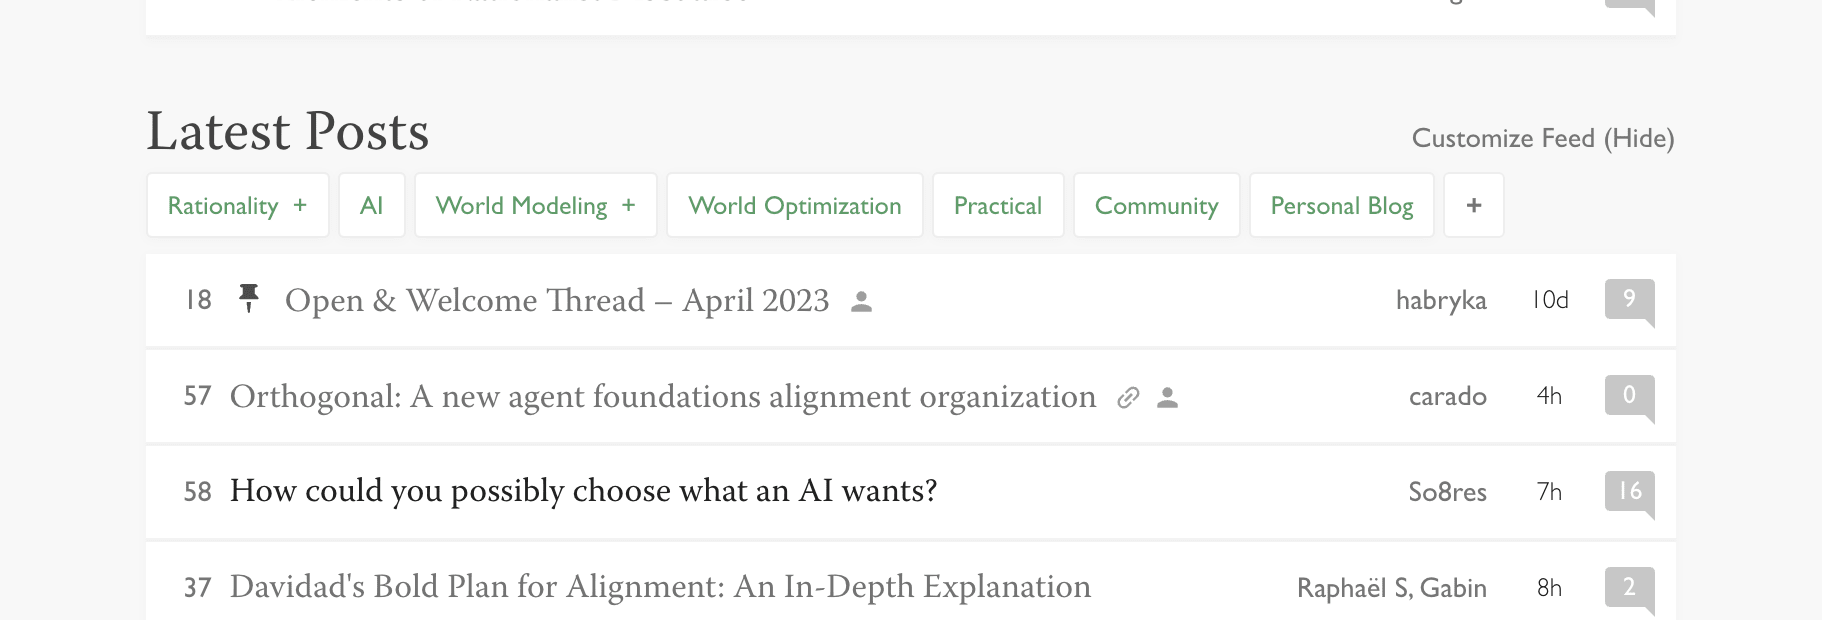Select the World Optimization tag filter
The image size is (1822, 620).
pos(794,205)
